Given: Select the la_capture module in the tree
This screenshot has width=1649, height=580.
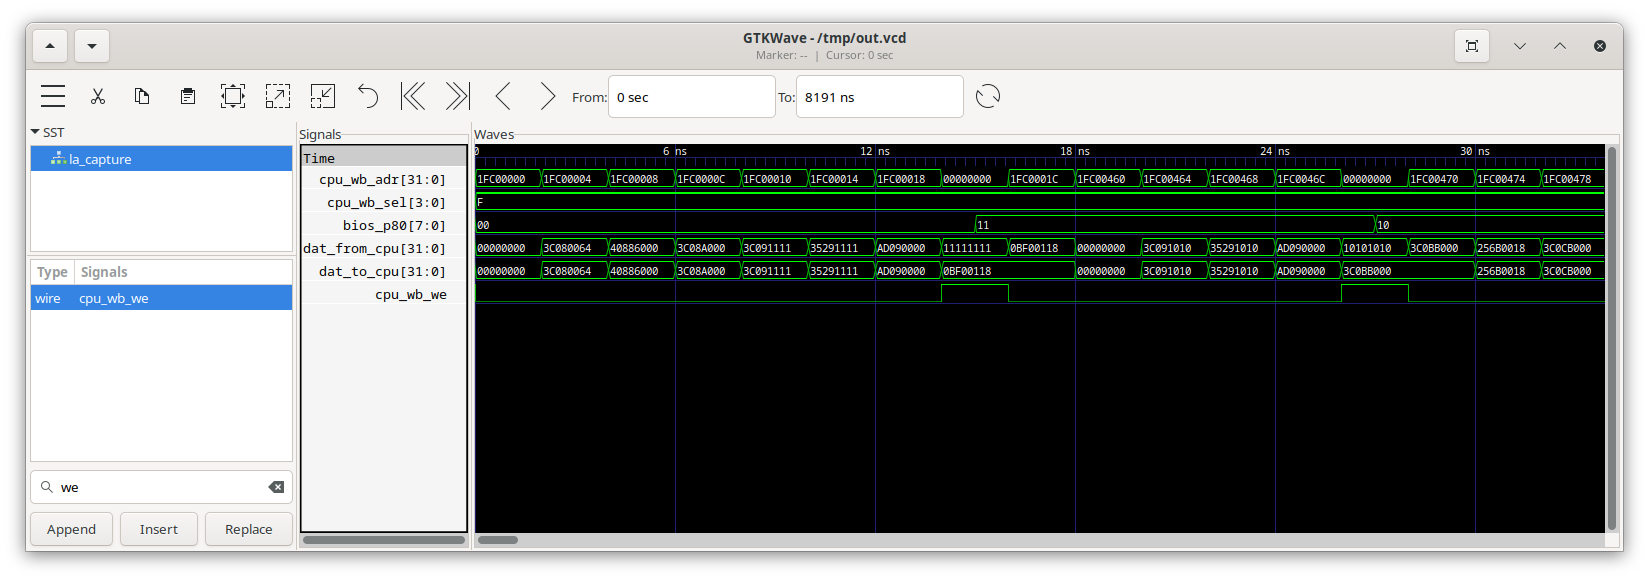Looking at the screenshot, I should click(100, 159).
